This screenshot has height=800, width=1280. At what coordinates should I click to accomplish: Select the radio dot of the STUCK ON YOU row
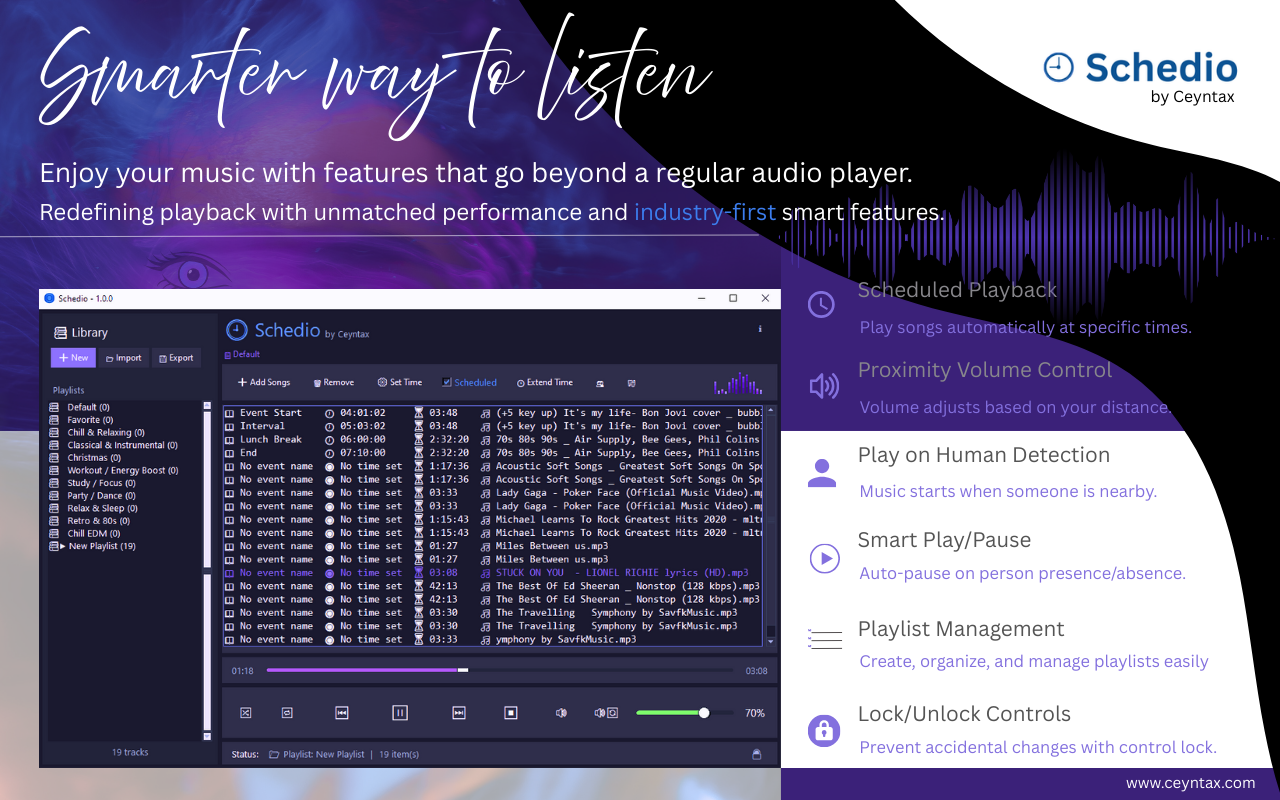[330, 573]
